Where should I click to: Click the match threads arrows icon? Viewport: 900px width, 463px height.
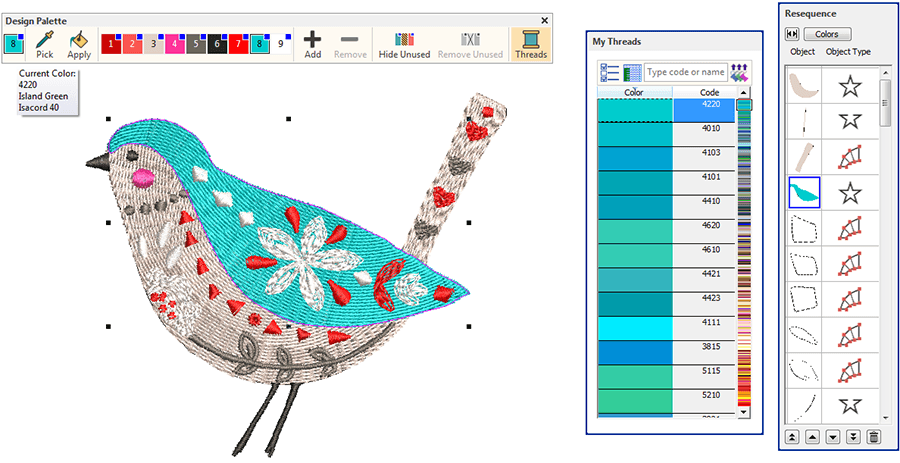coord(740,72)
